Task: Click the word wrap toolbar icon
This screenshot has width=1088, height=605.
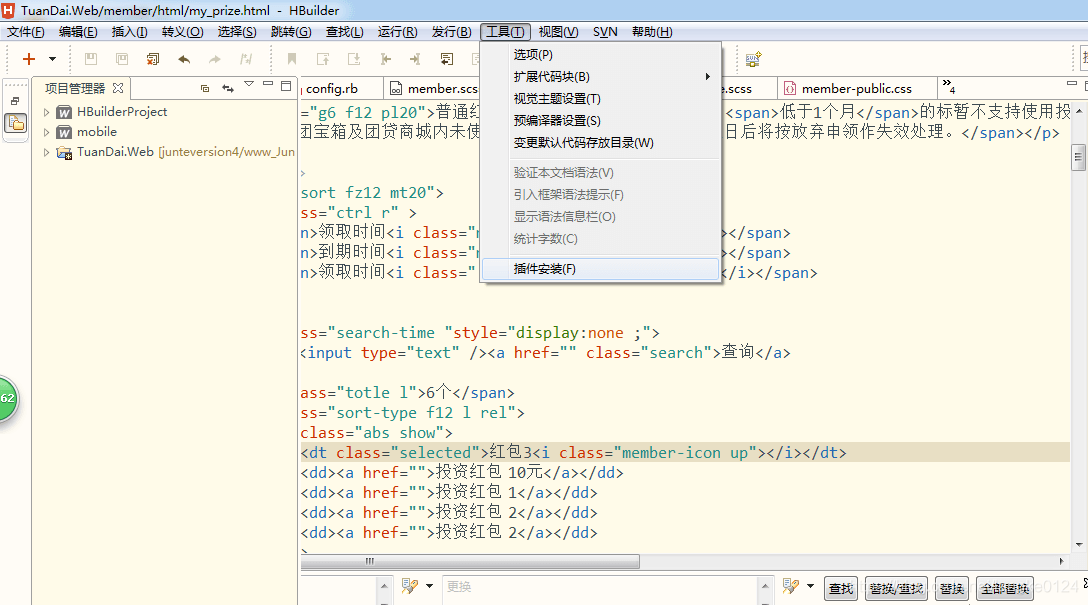Action: point(447,59)
